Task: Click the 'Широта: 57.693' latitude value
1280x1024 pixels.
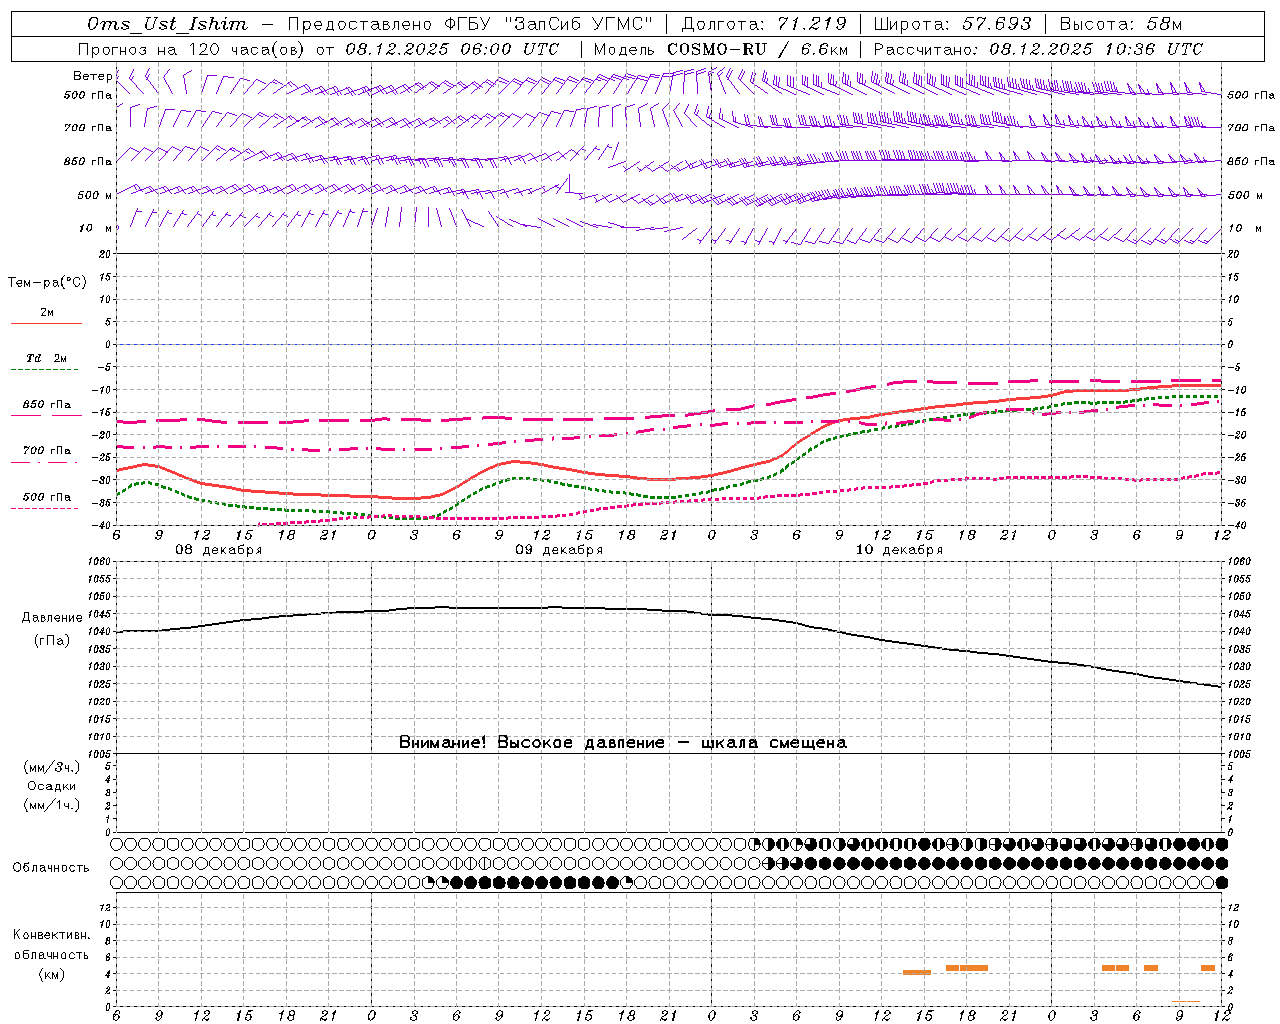Action: click(952, 24)
